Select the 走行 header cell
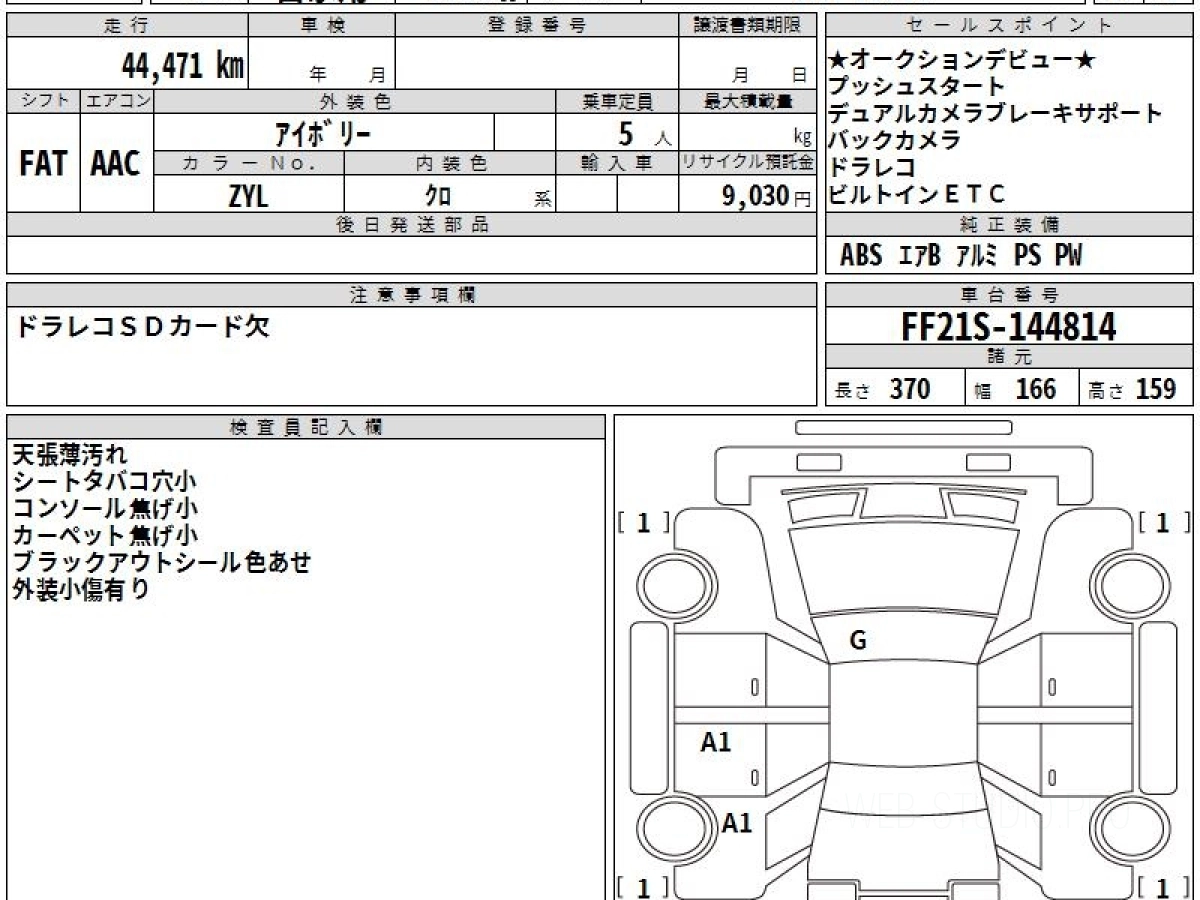1200x900 pixels. pyautogui.click(x=127, y=26)
